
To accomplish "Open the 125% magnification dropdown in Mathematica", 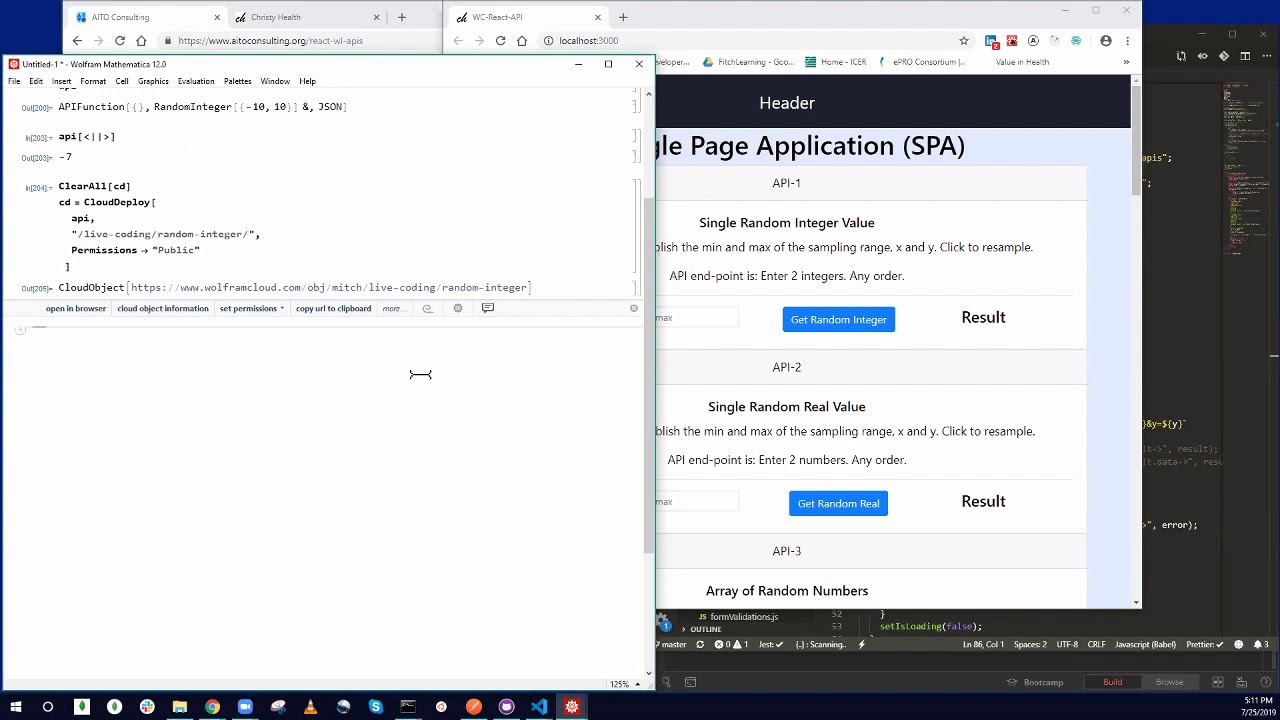I will pyautogui.click(x=623, y=684).
